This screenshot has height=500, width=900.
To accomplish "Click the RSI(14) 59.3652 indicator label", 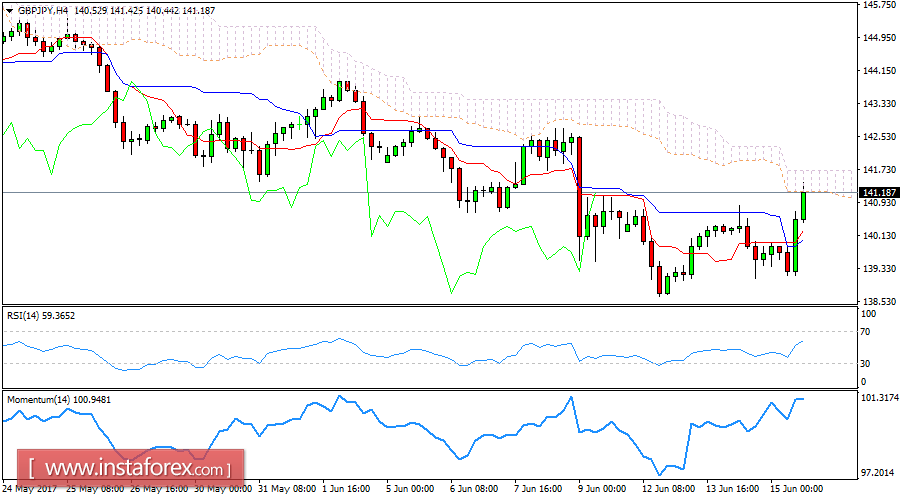I will [41, 316].
